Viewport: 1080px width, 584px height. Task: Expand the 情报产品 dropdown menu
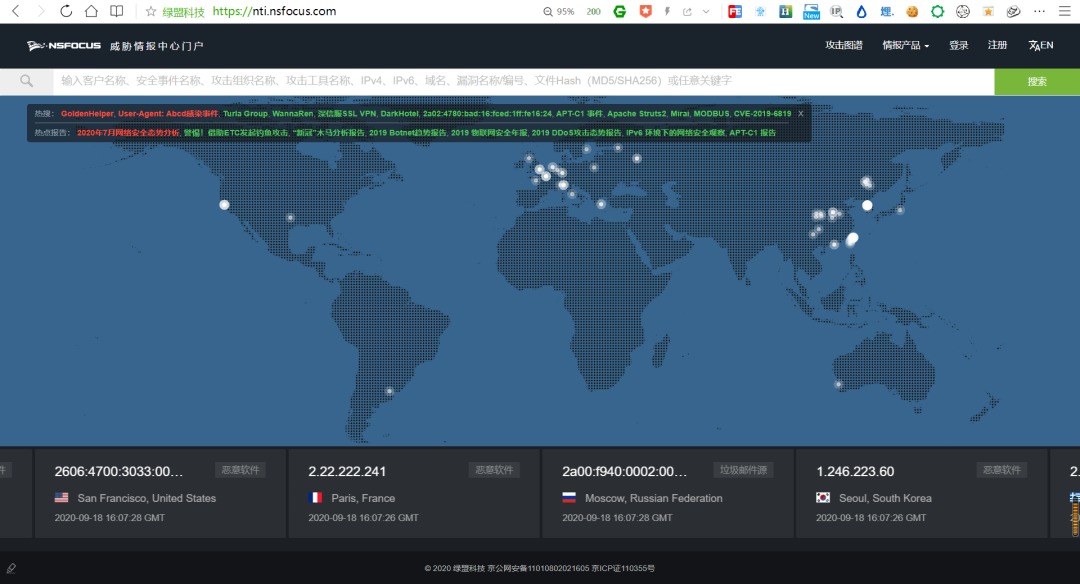click(x=906, y=45)
